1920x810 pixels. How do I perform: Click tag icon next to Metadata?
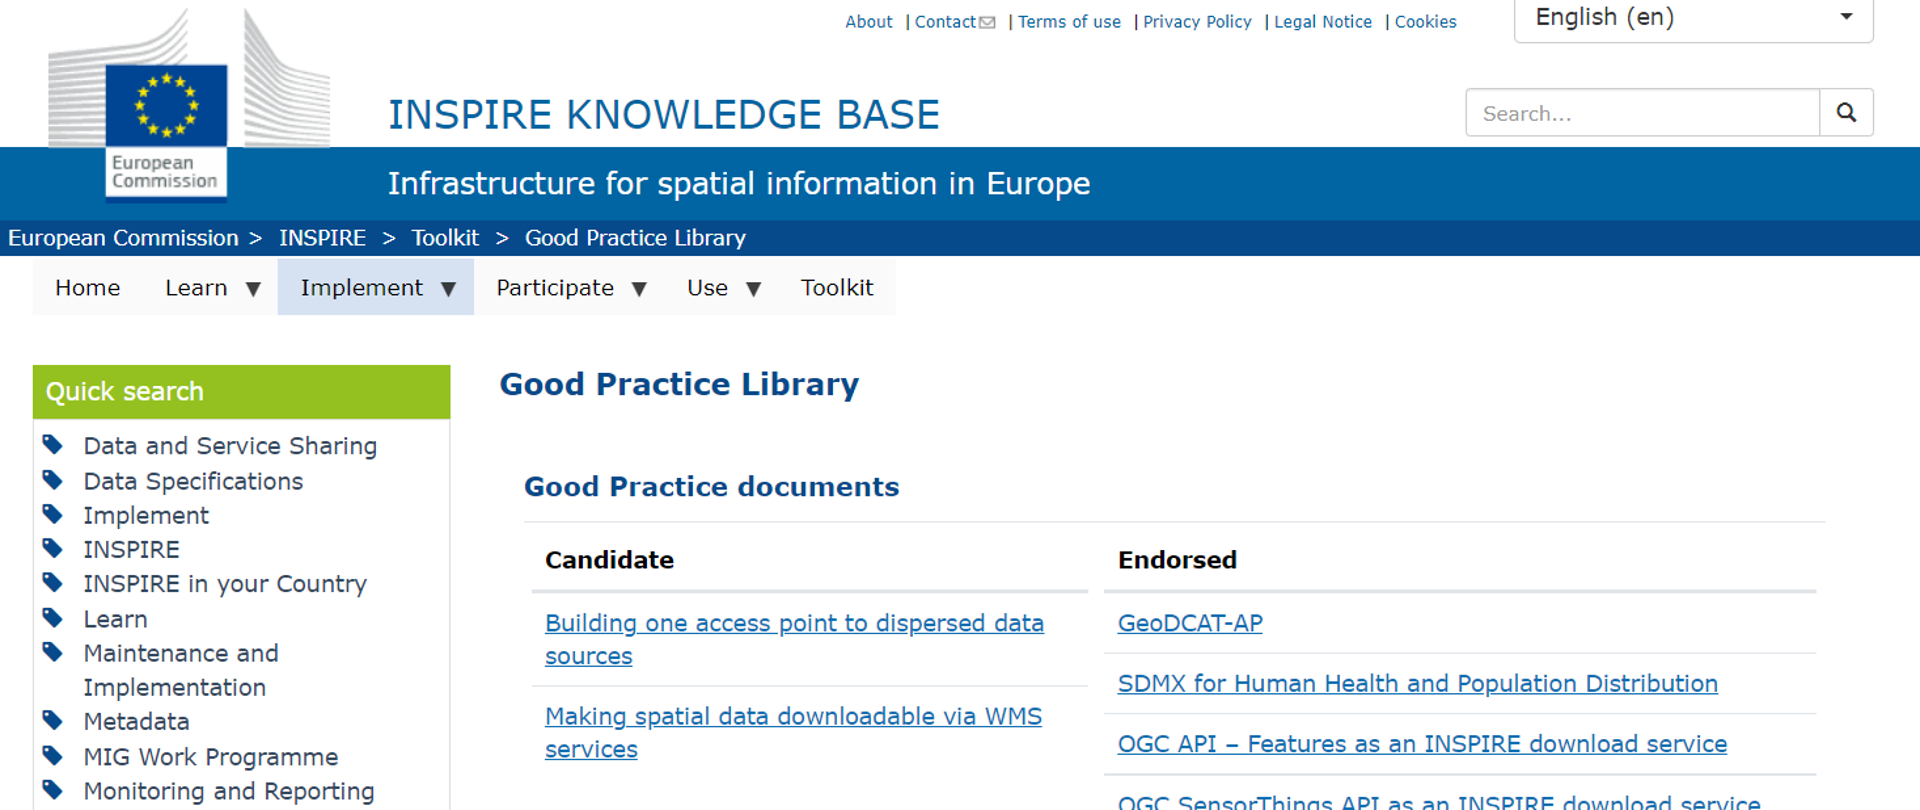tap(53, 720)
